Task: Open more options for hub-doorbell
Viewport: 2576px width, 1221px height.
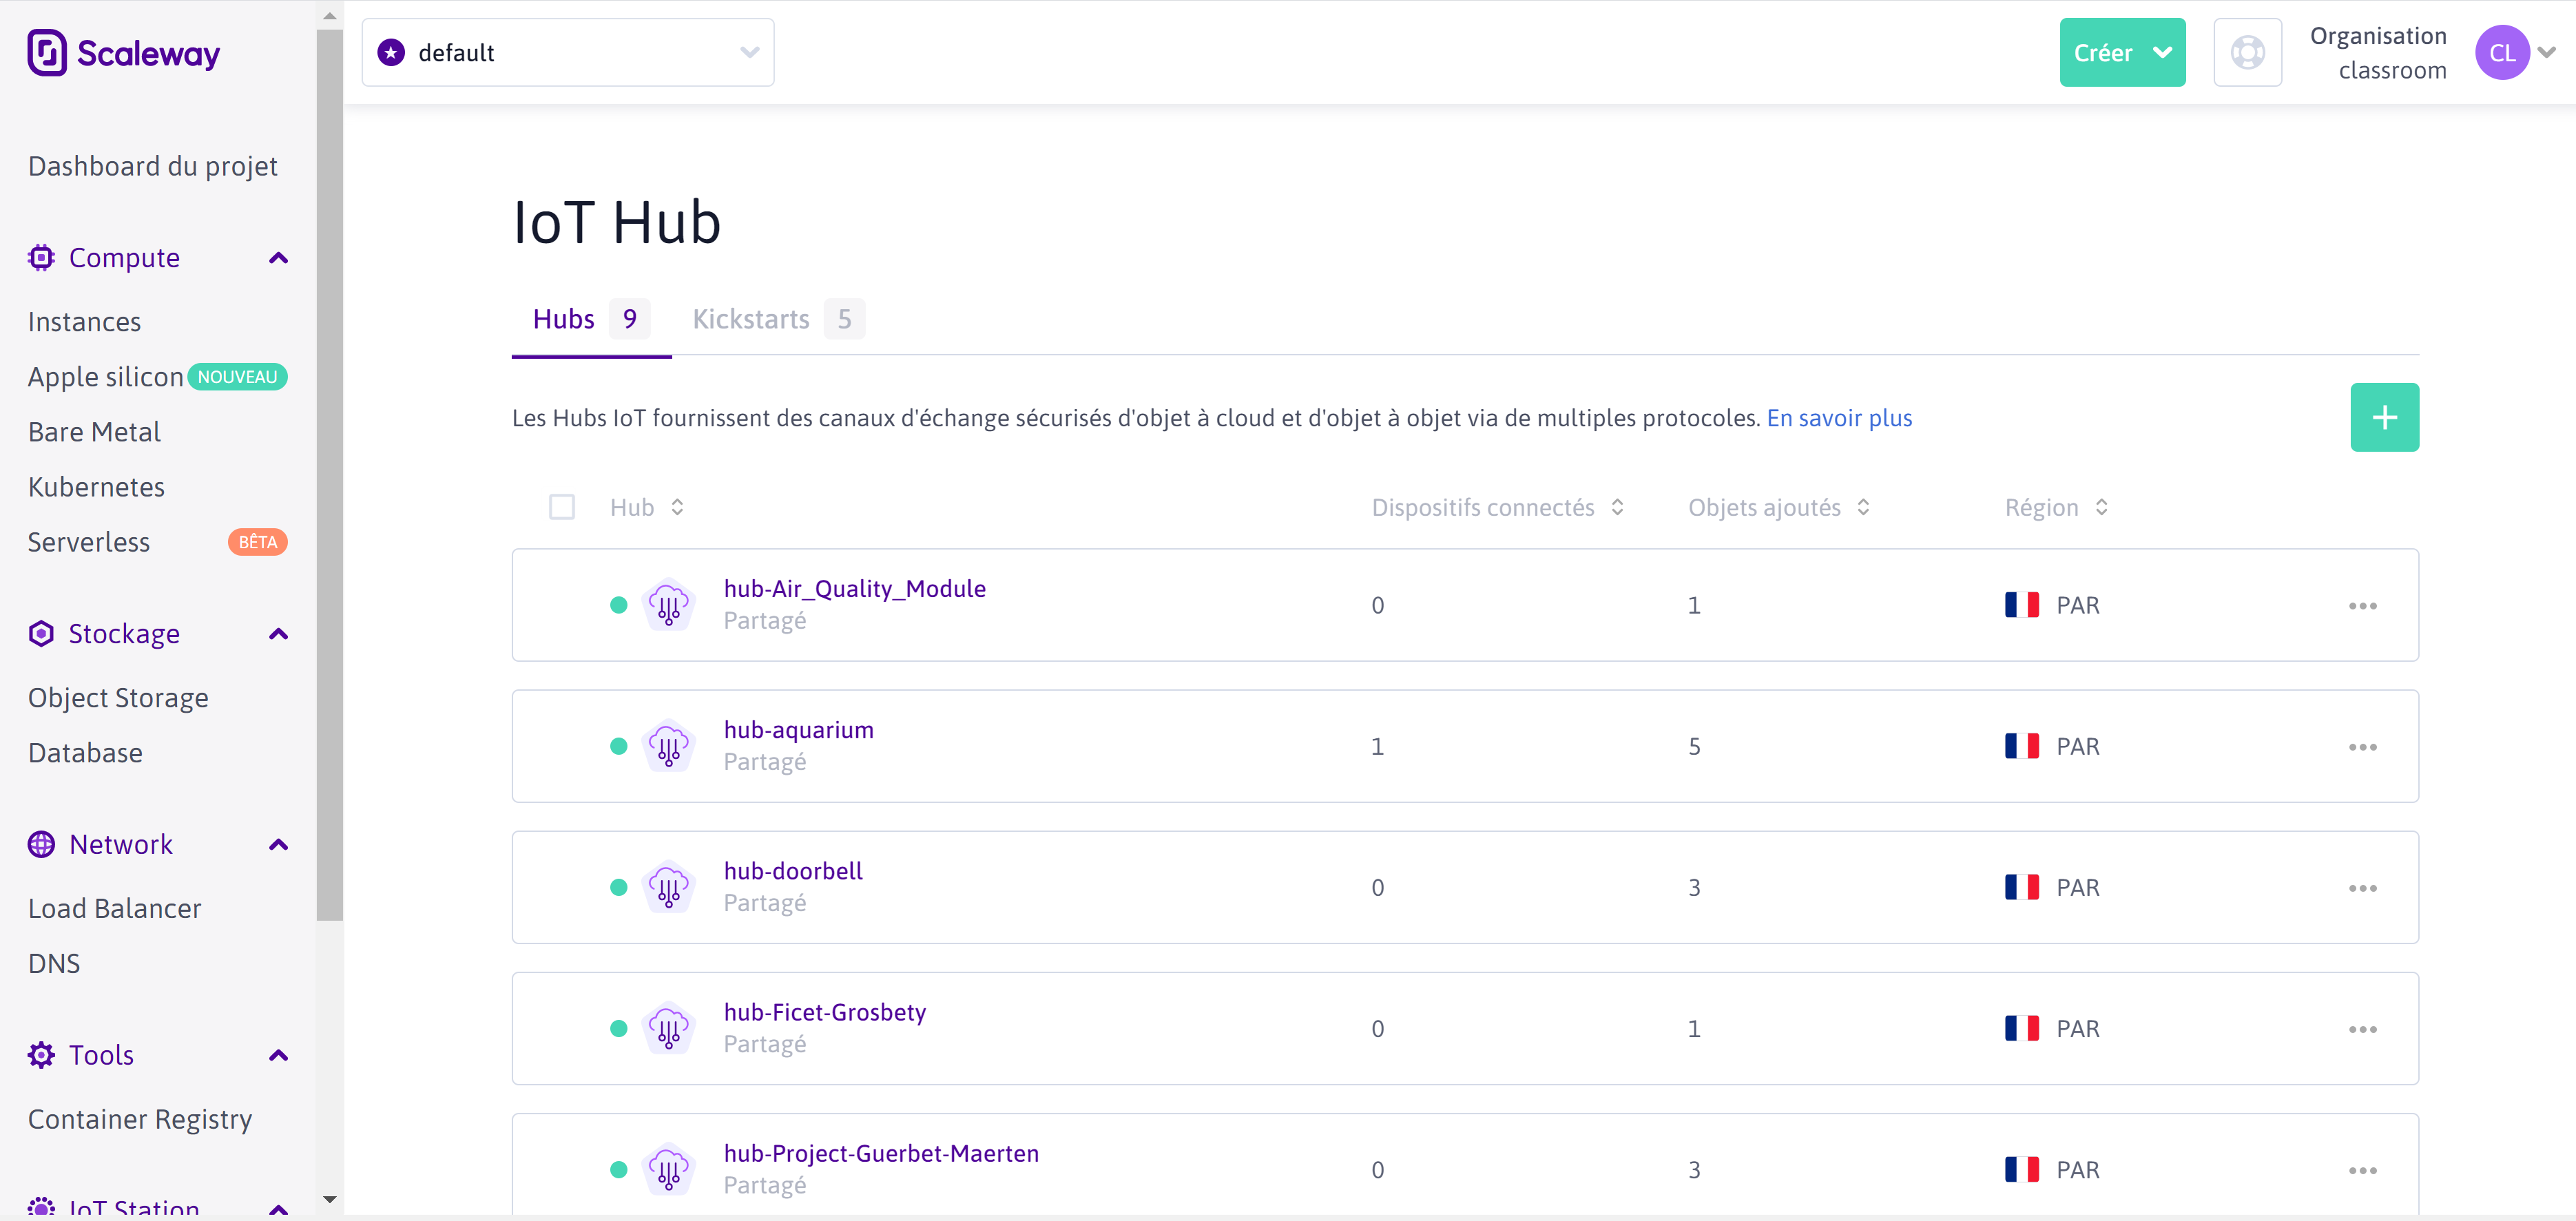Action: coord(2362,887)
